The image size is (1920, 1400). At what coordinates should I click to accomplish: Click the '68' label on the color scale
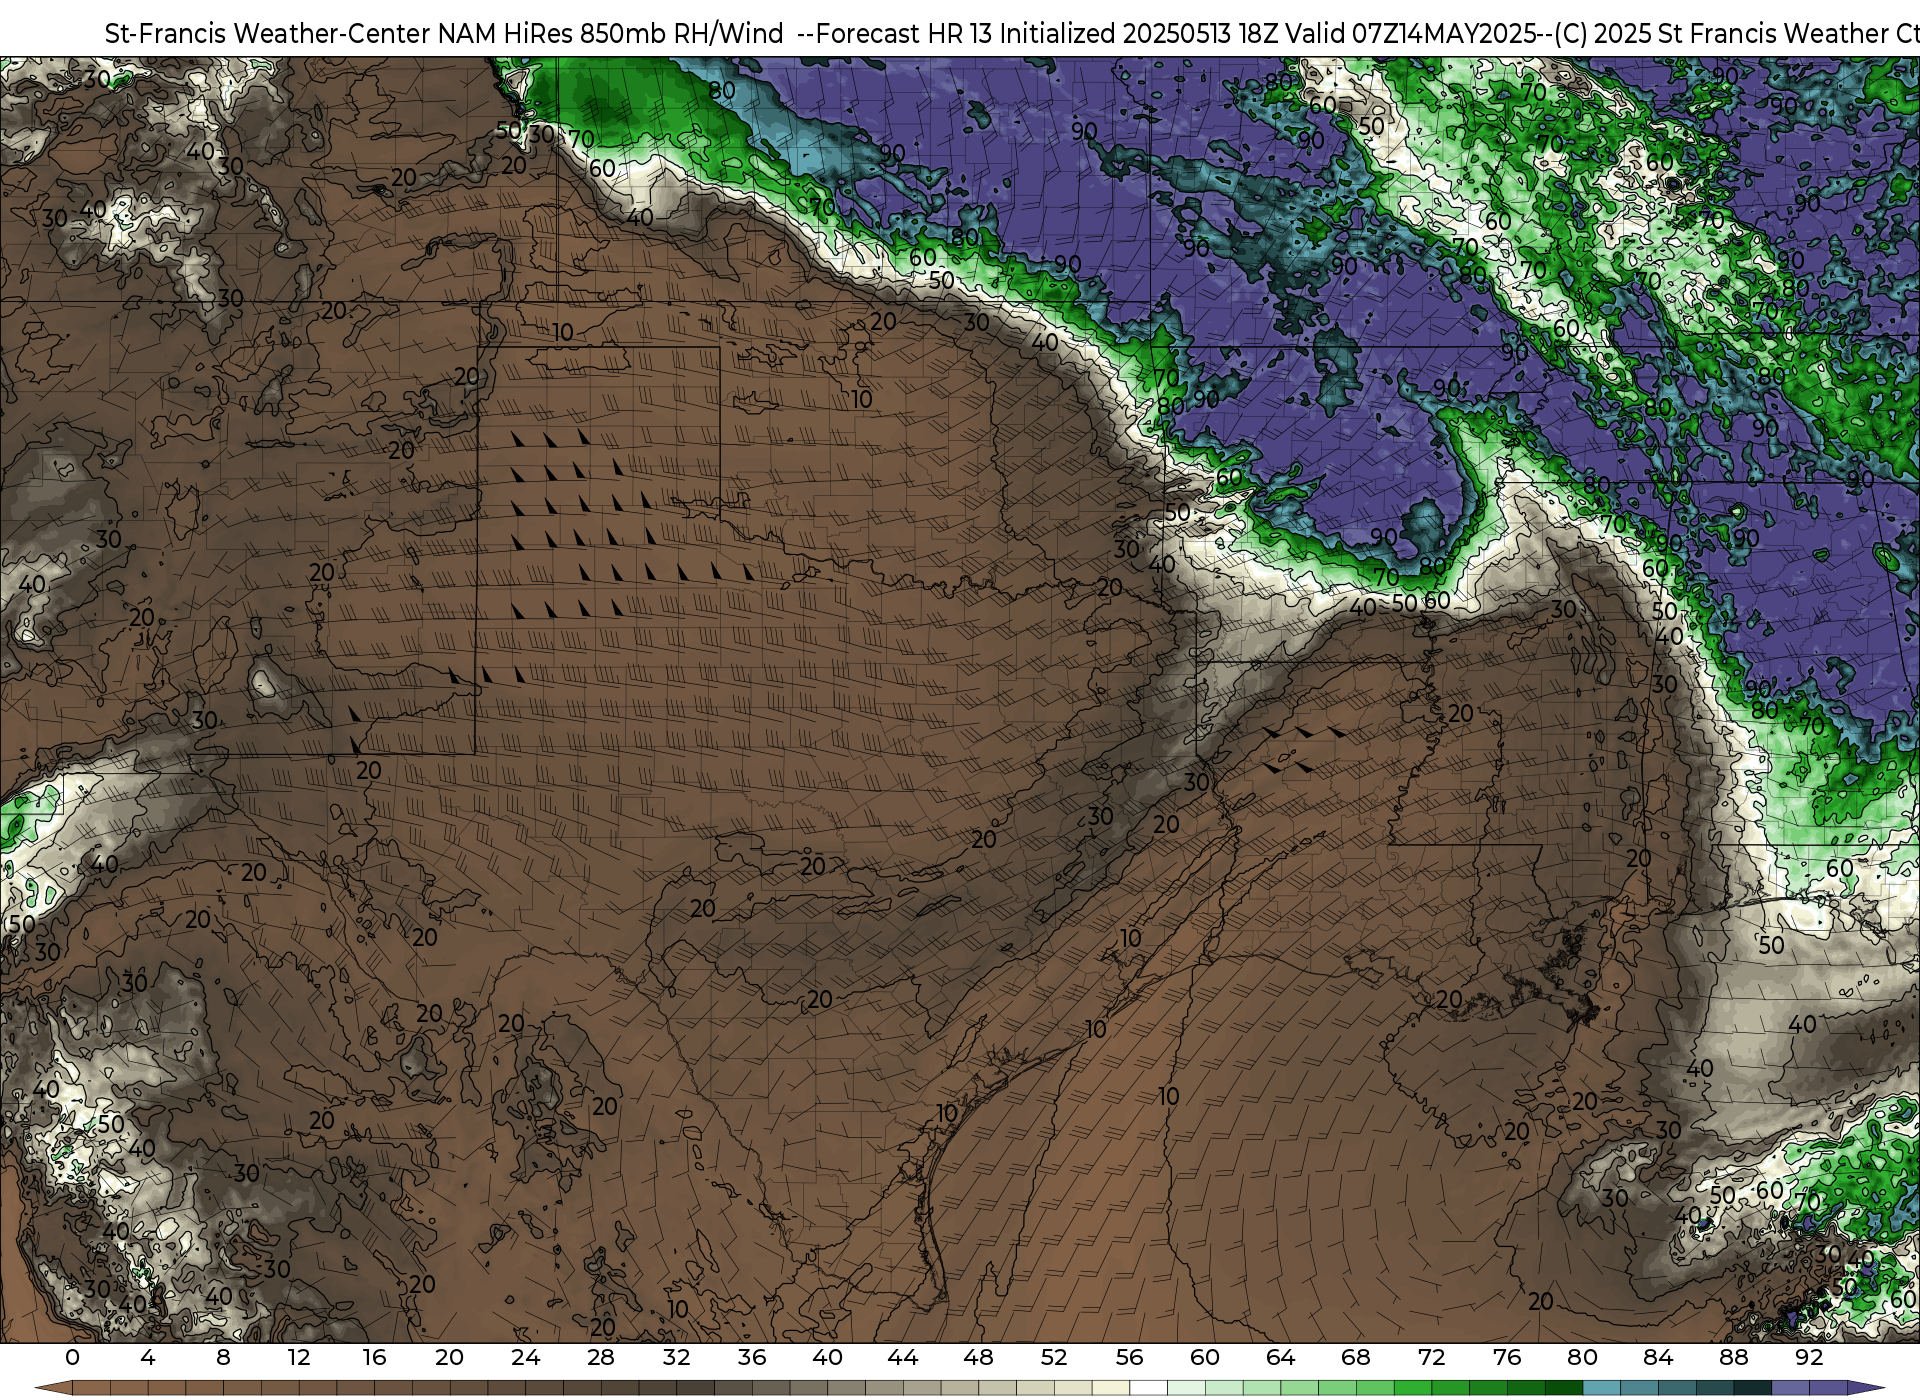click(x=1356, y=1357)
